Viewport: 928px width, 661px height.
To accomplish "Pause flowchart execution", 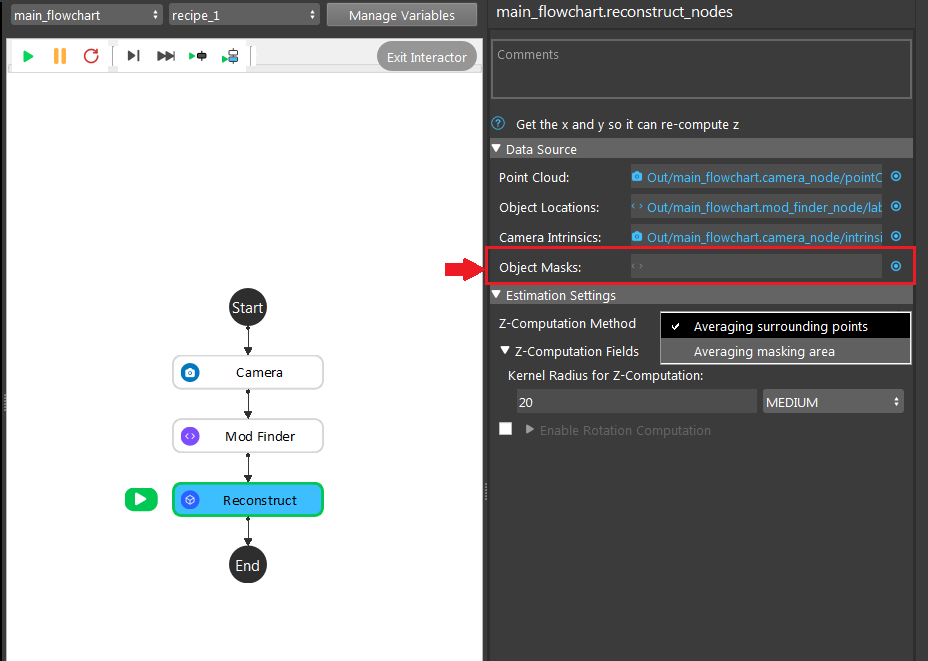I will [x=60, y=56].
